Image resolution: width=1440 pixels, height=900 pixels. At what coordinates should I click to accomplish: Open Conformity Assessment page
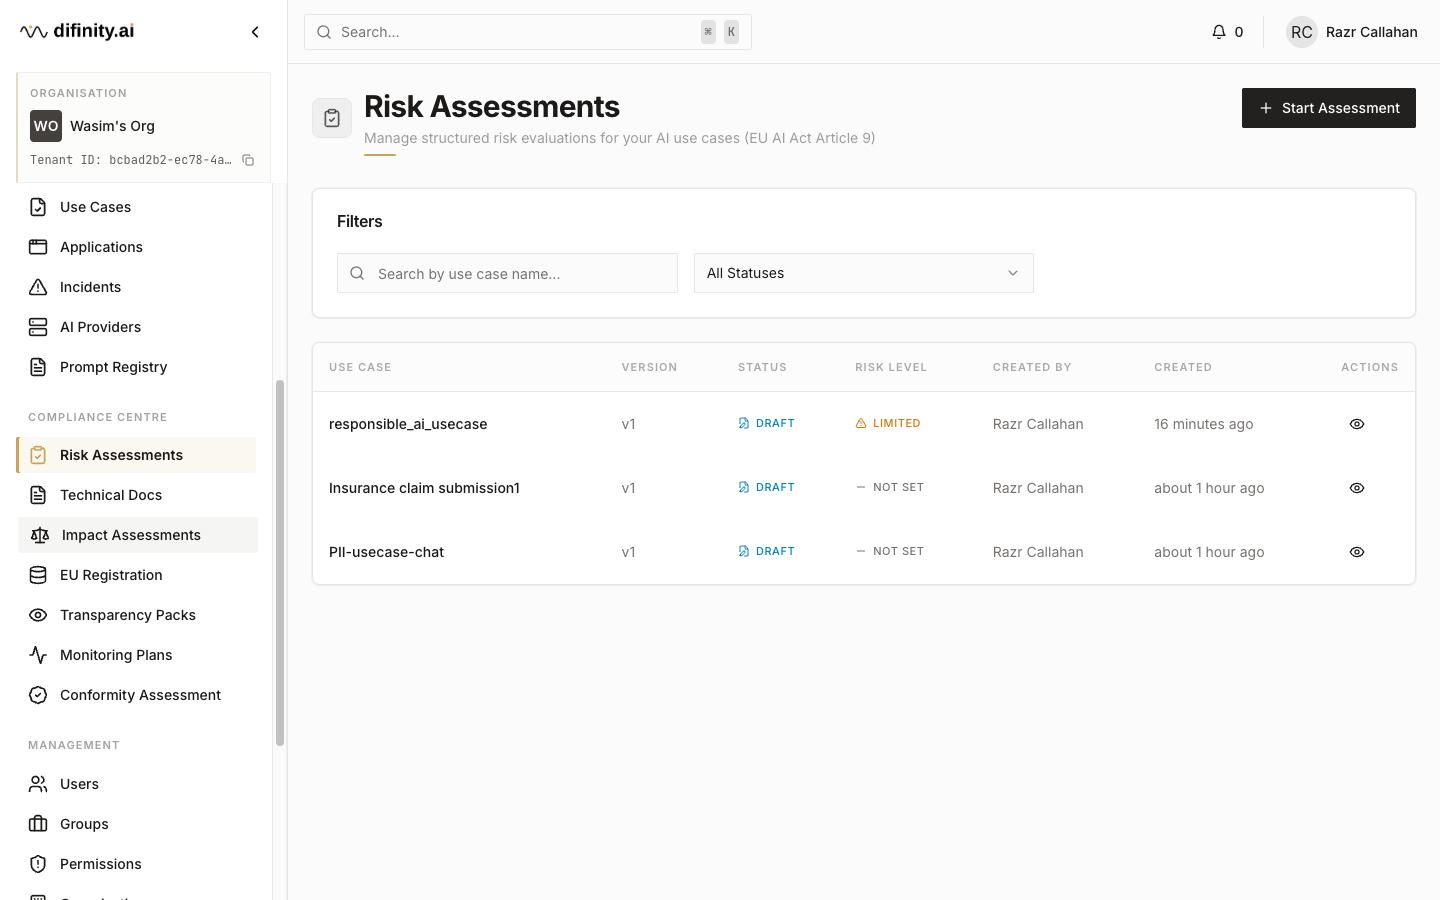coord(137,695)
